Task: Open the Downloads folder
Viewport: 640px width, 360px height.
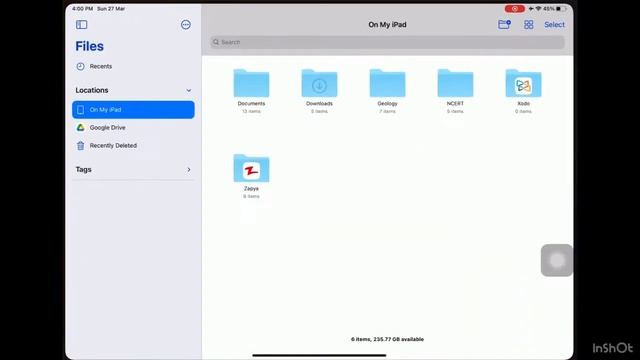Action: click(319, 83)
